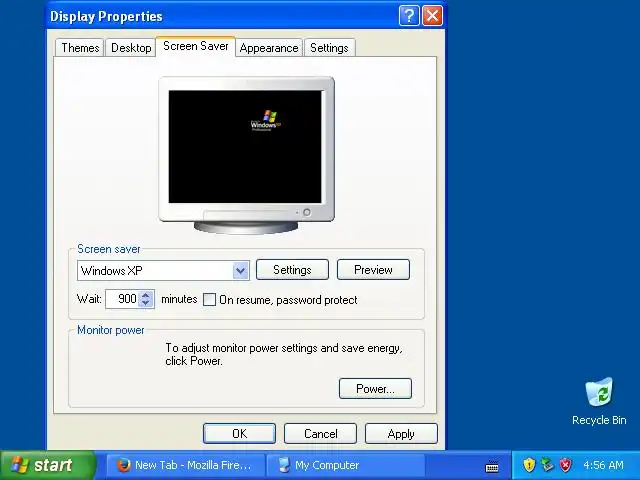This screenshot has width=640, height=480.
Task: Open the on-screen keyboard tray icon
Action: 492,466
